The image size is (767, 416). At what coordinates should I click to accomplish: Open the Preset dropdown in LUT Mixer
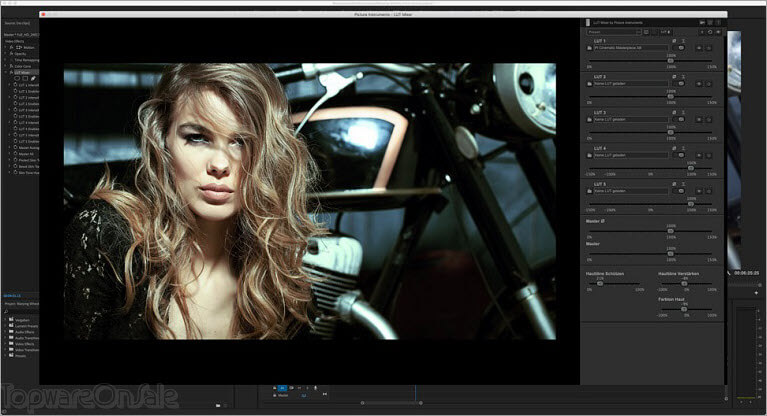click(614, 32)
